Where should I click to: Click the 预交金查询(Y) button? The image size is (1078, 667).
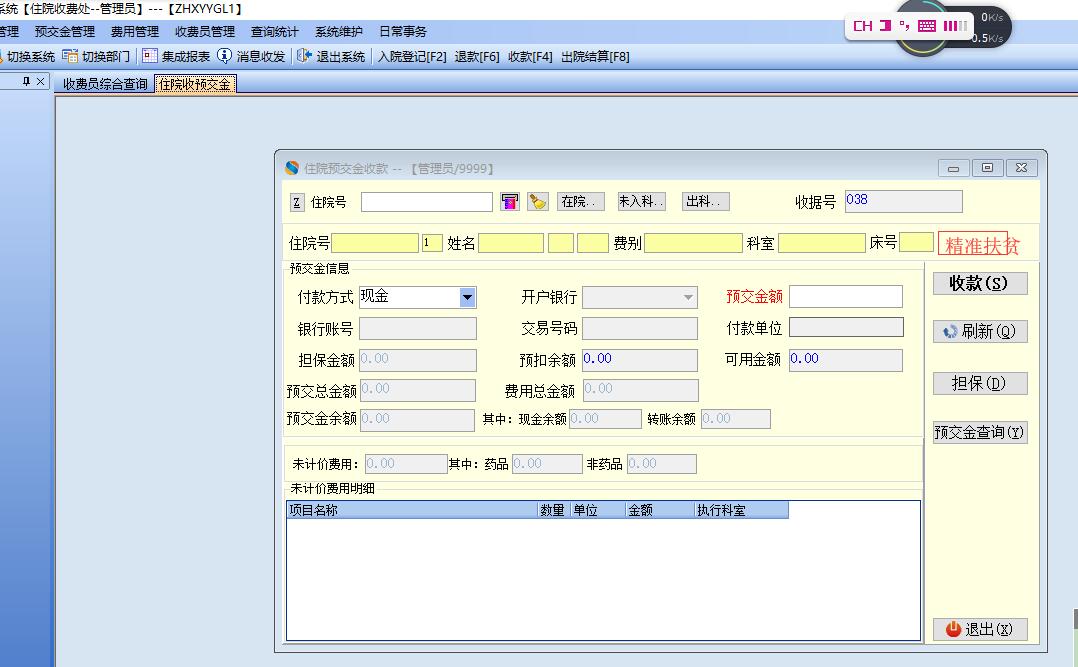pos(980,433)
